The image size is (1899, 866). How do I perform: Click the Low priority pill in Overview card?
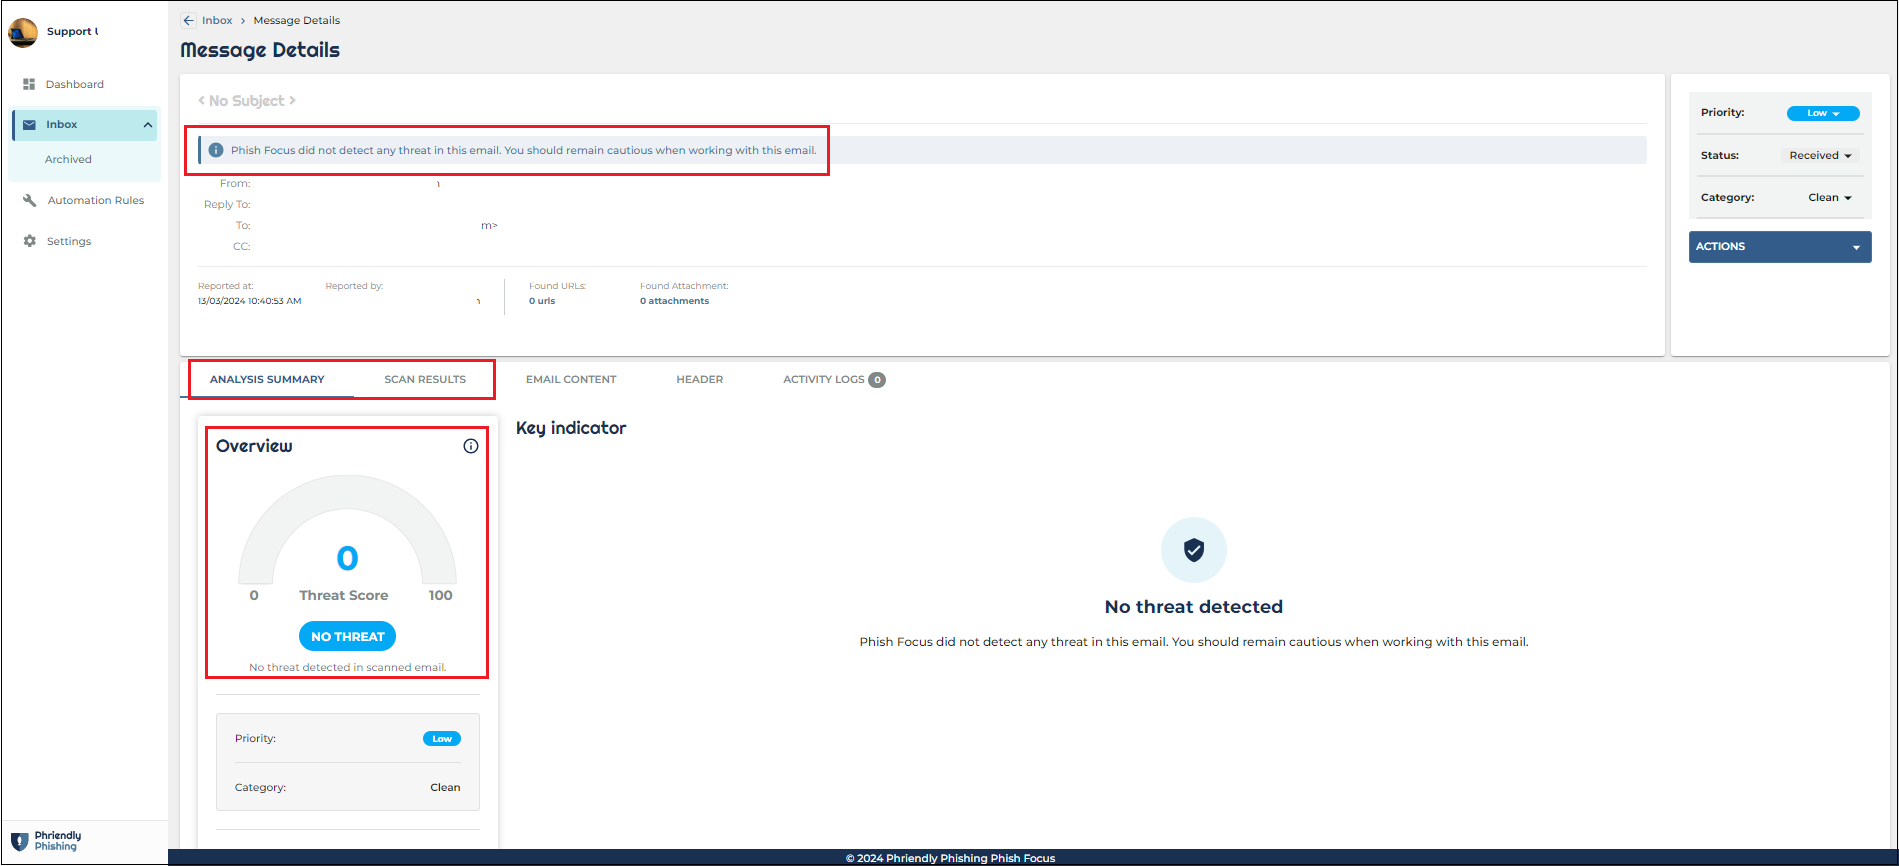(442, 739)
